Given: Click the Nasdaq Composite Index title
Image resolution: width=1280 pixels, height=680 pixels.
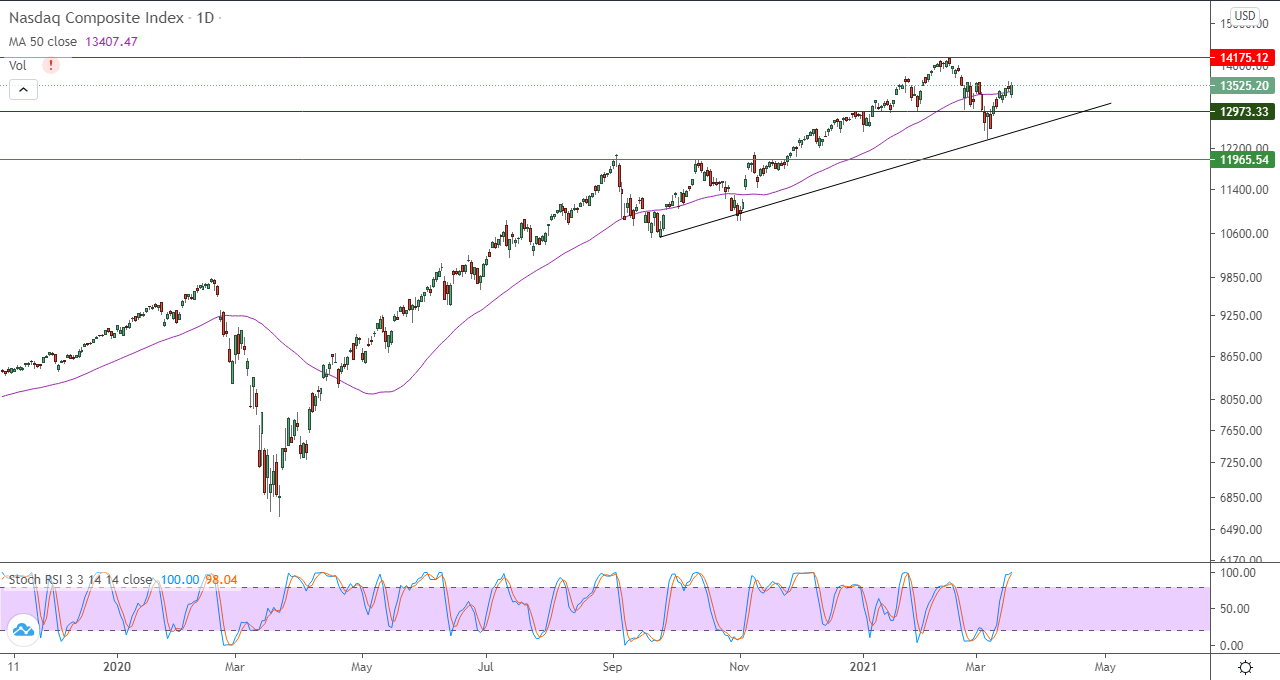Looking at the screenshot, I should pyautogui.click(x=97, y=18).
